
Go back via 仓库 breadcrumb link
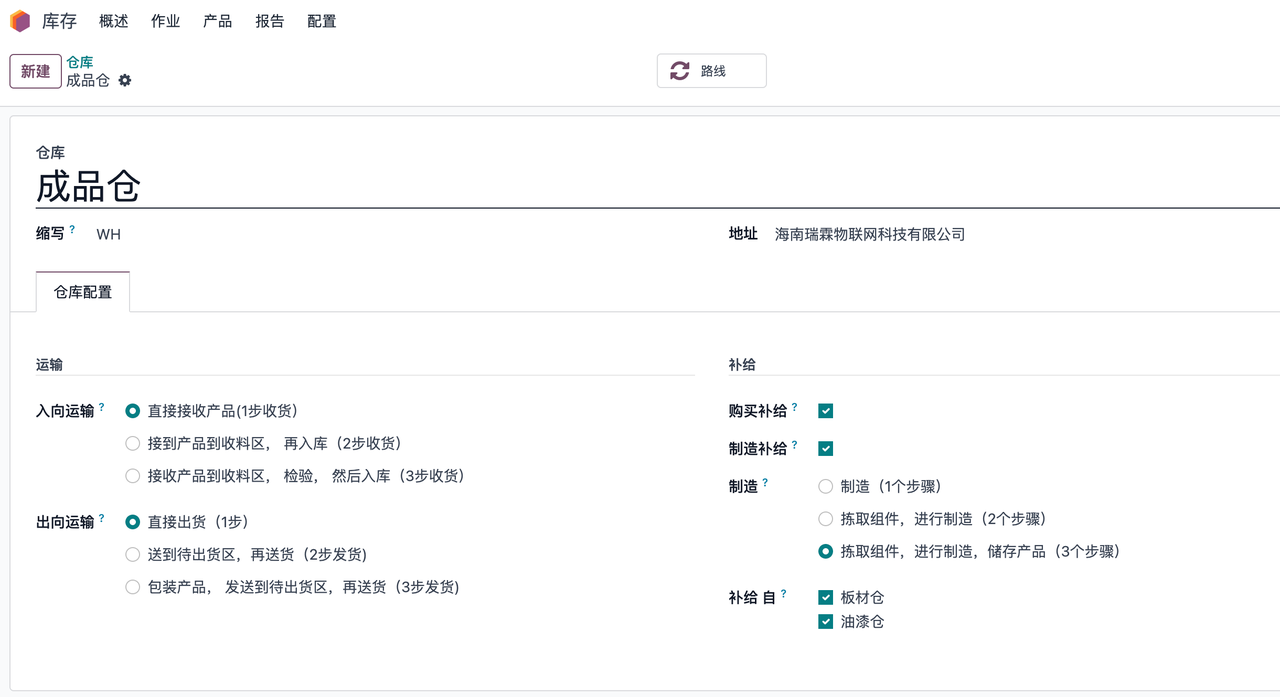(80, 62)
